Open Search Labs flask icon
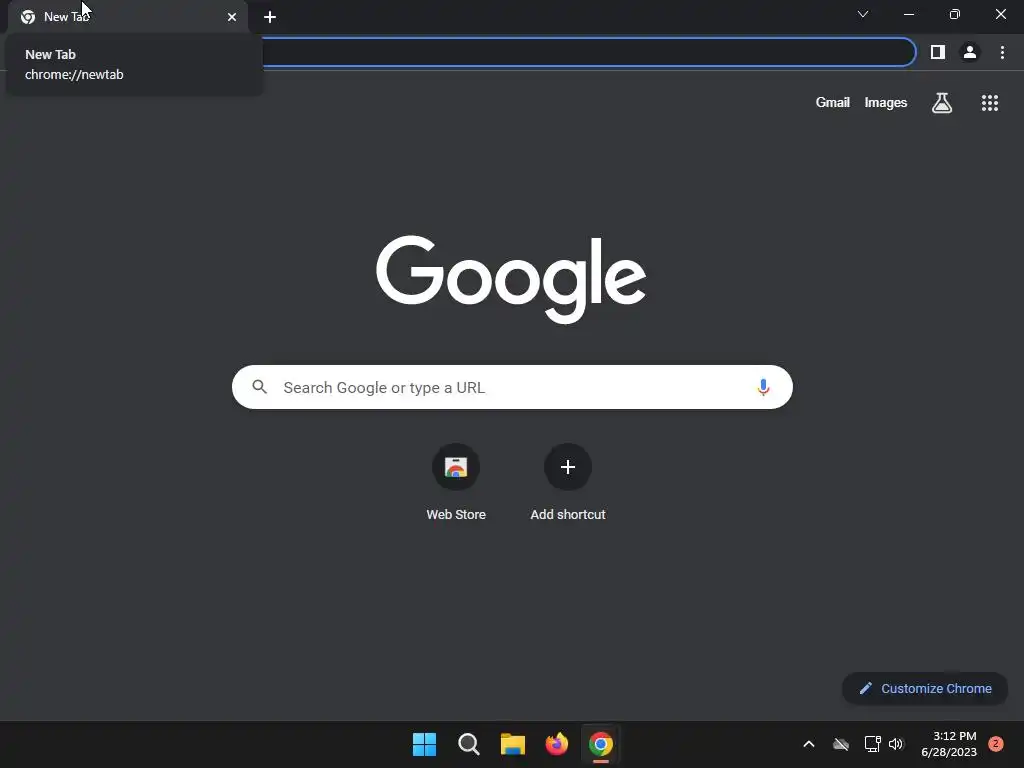 tap(942, 103)
